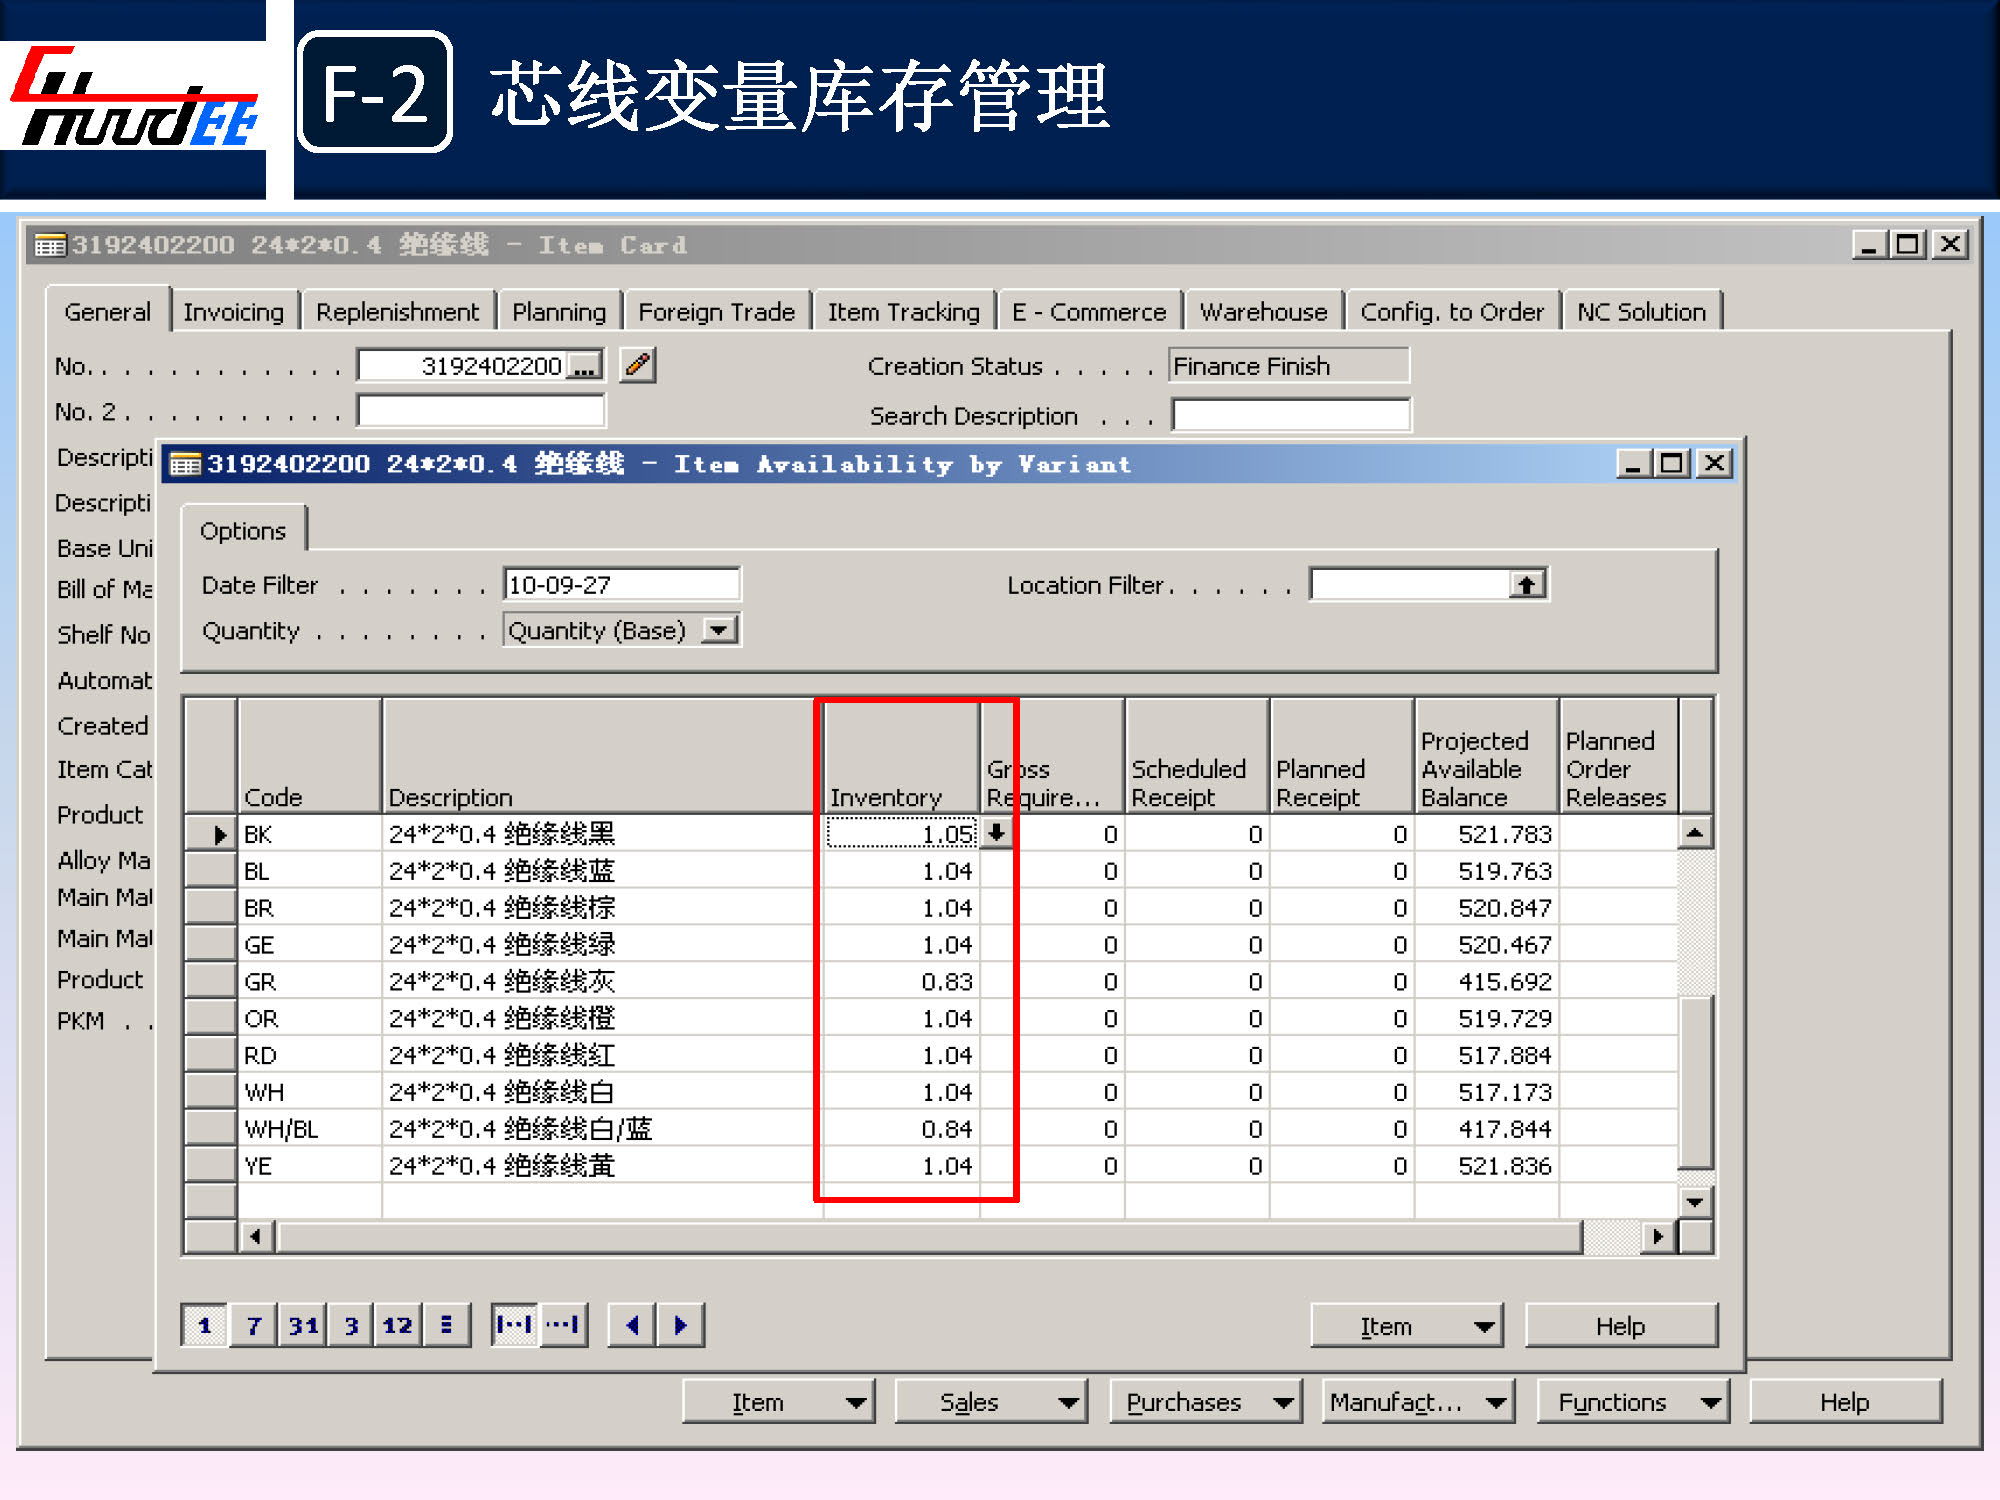2000x1500 pixels.
Task: Click the Year period button labeled 12
Action: click(397, 1325)
